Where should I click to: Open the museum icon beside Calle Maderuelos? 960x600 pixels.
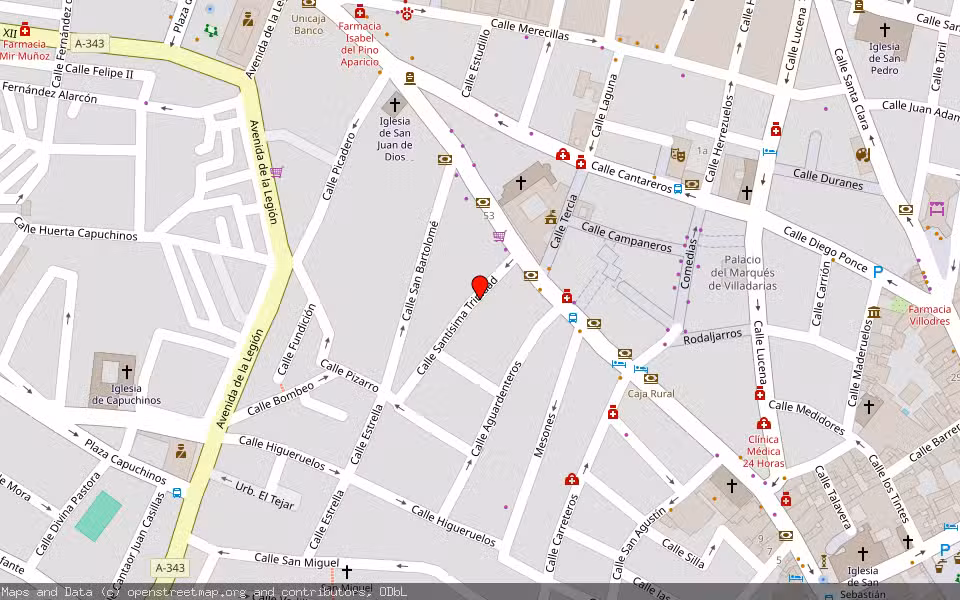[x=874, y=312]
